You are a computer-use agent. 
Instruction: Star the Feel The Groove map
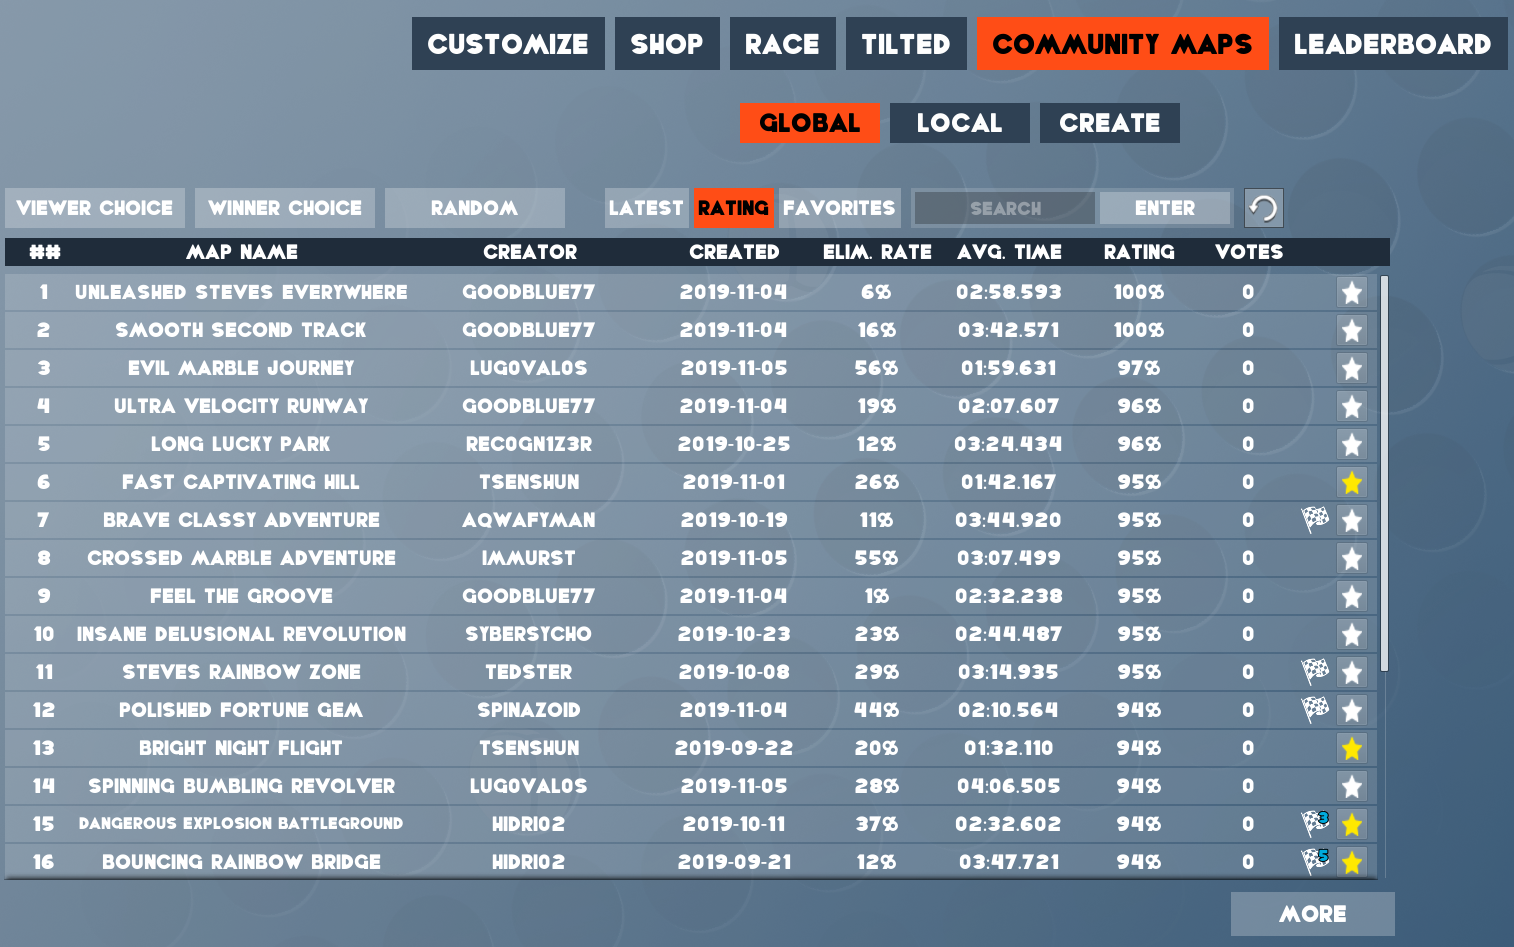[1352, 596]
